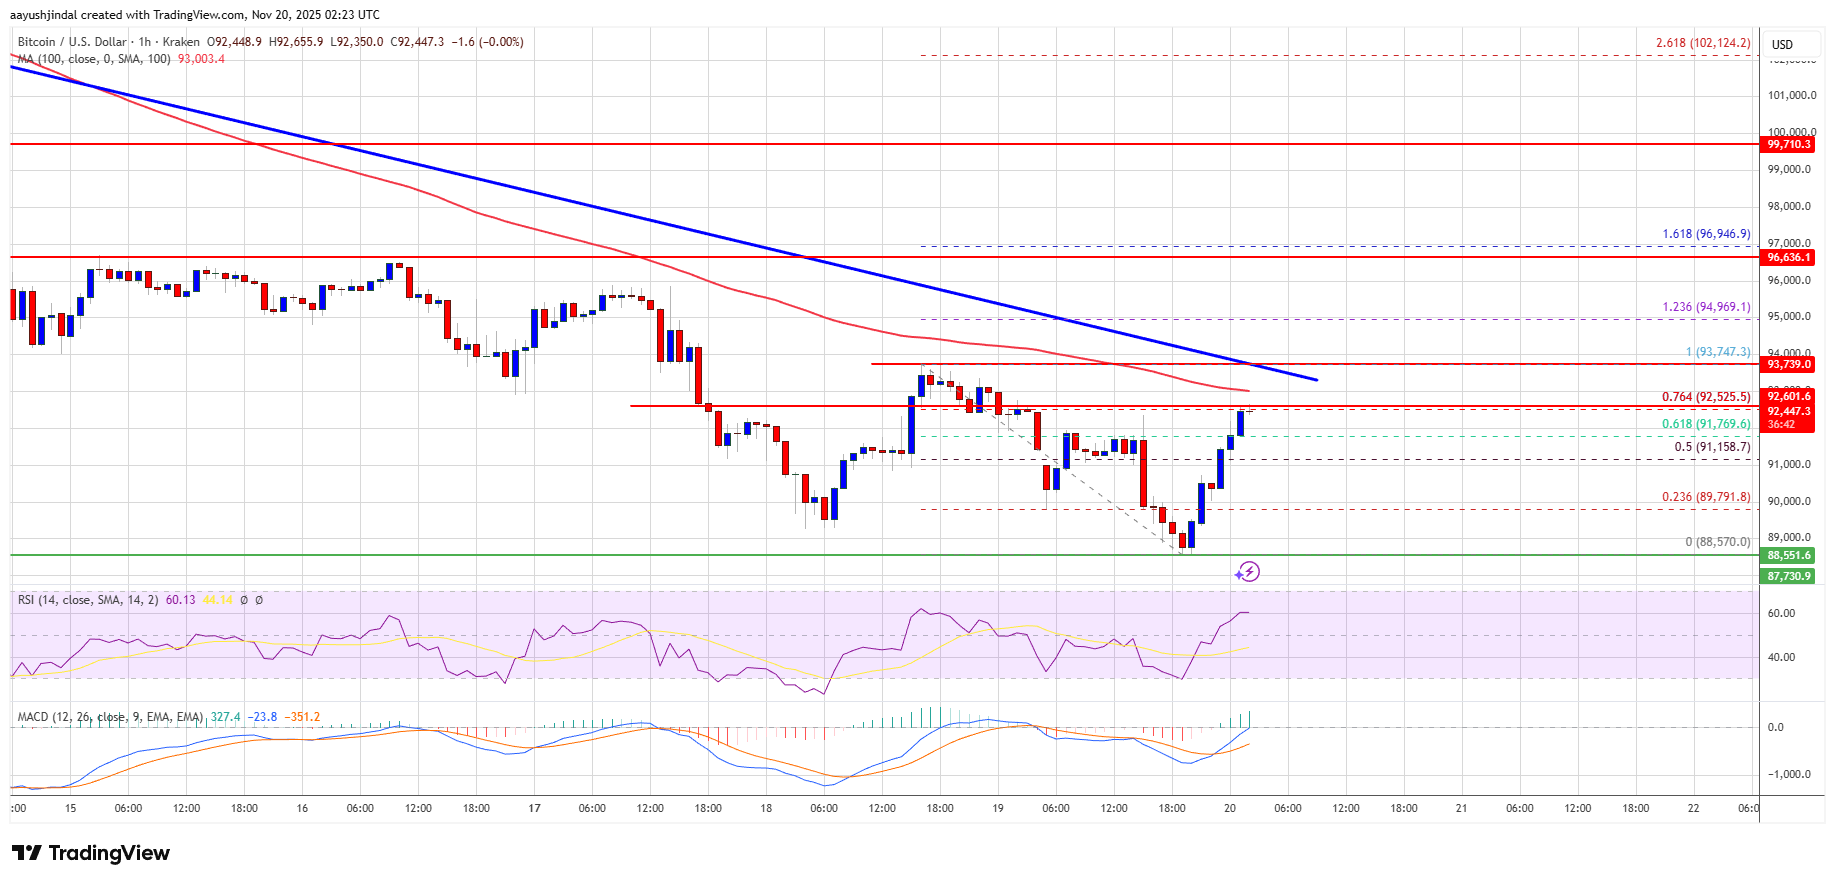Click the MA (100, close, 0, SMA, 100) legend

tap(94, 59)
